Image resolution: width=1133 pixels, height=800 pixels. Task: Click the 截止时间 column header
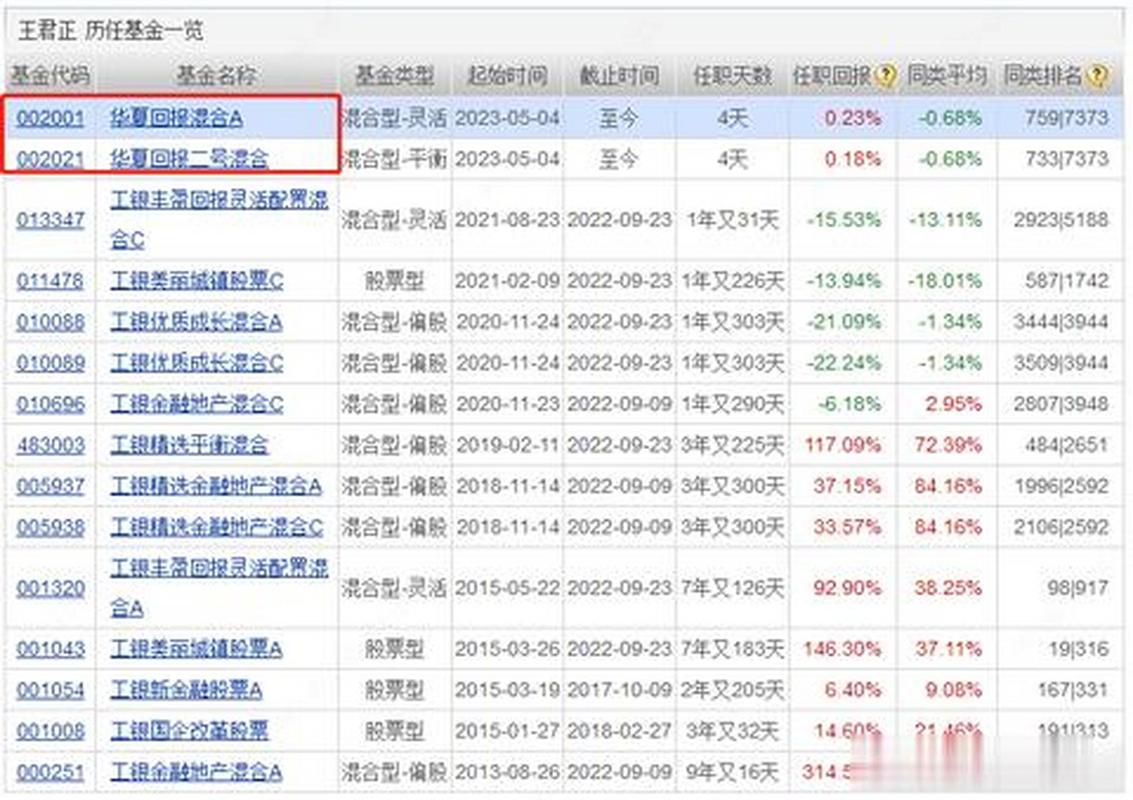pos(619,75)
